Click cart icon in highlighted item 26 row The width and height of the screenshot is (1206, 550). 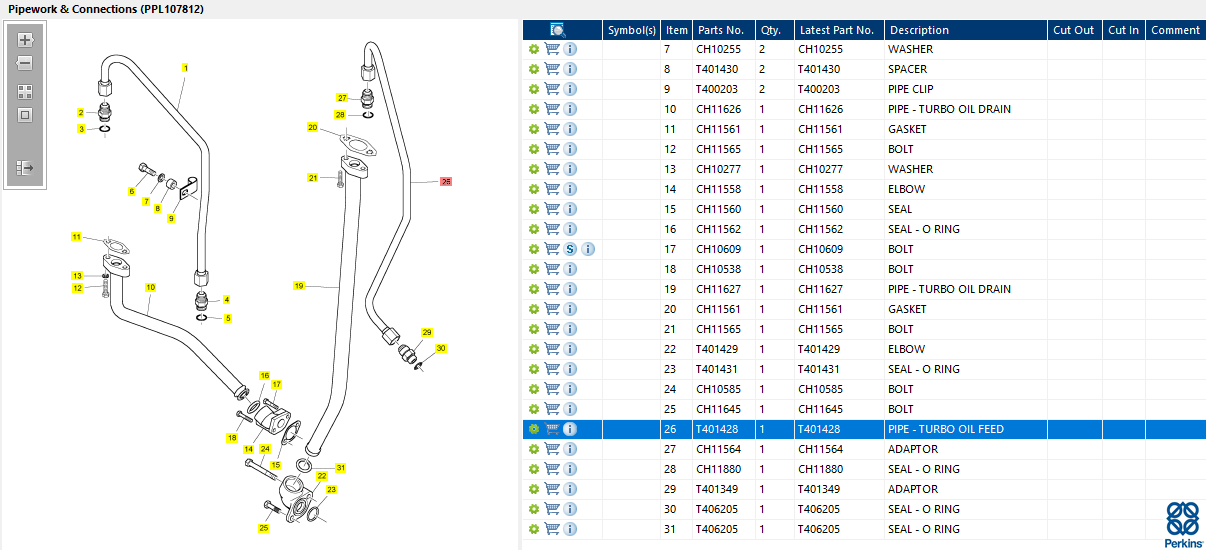[x=552, y=429]
